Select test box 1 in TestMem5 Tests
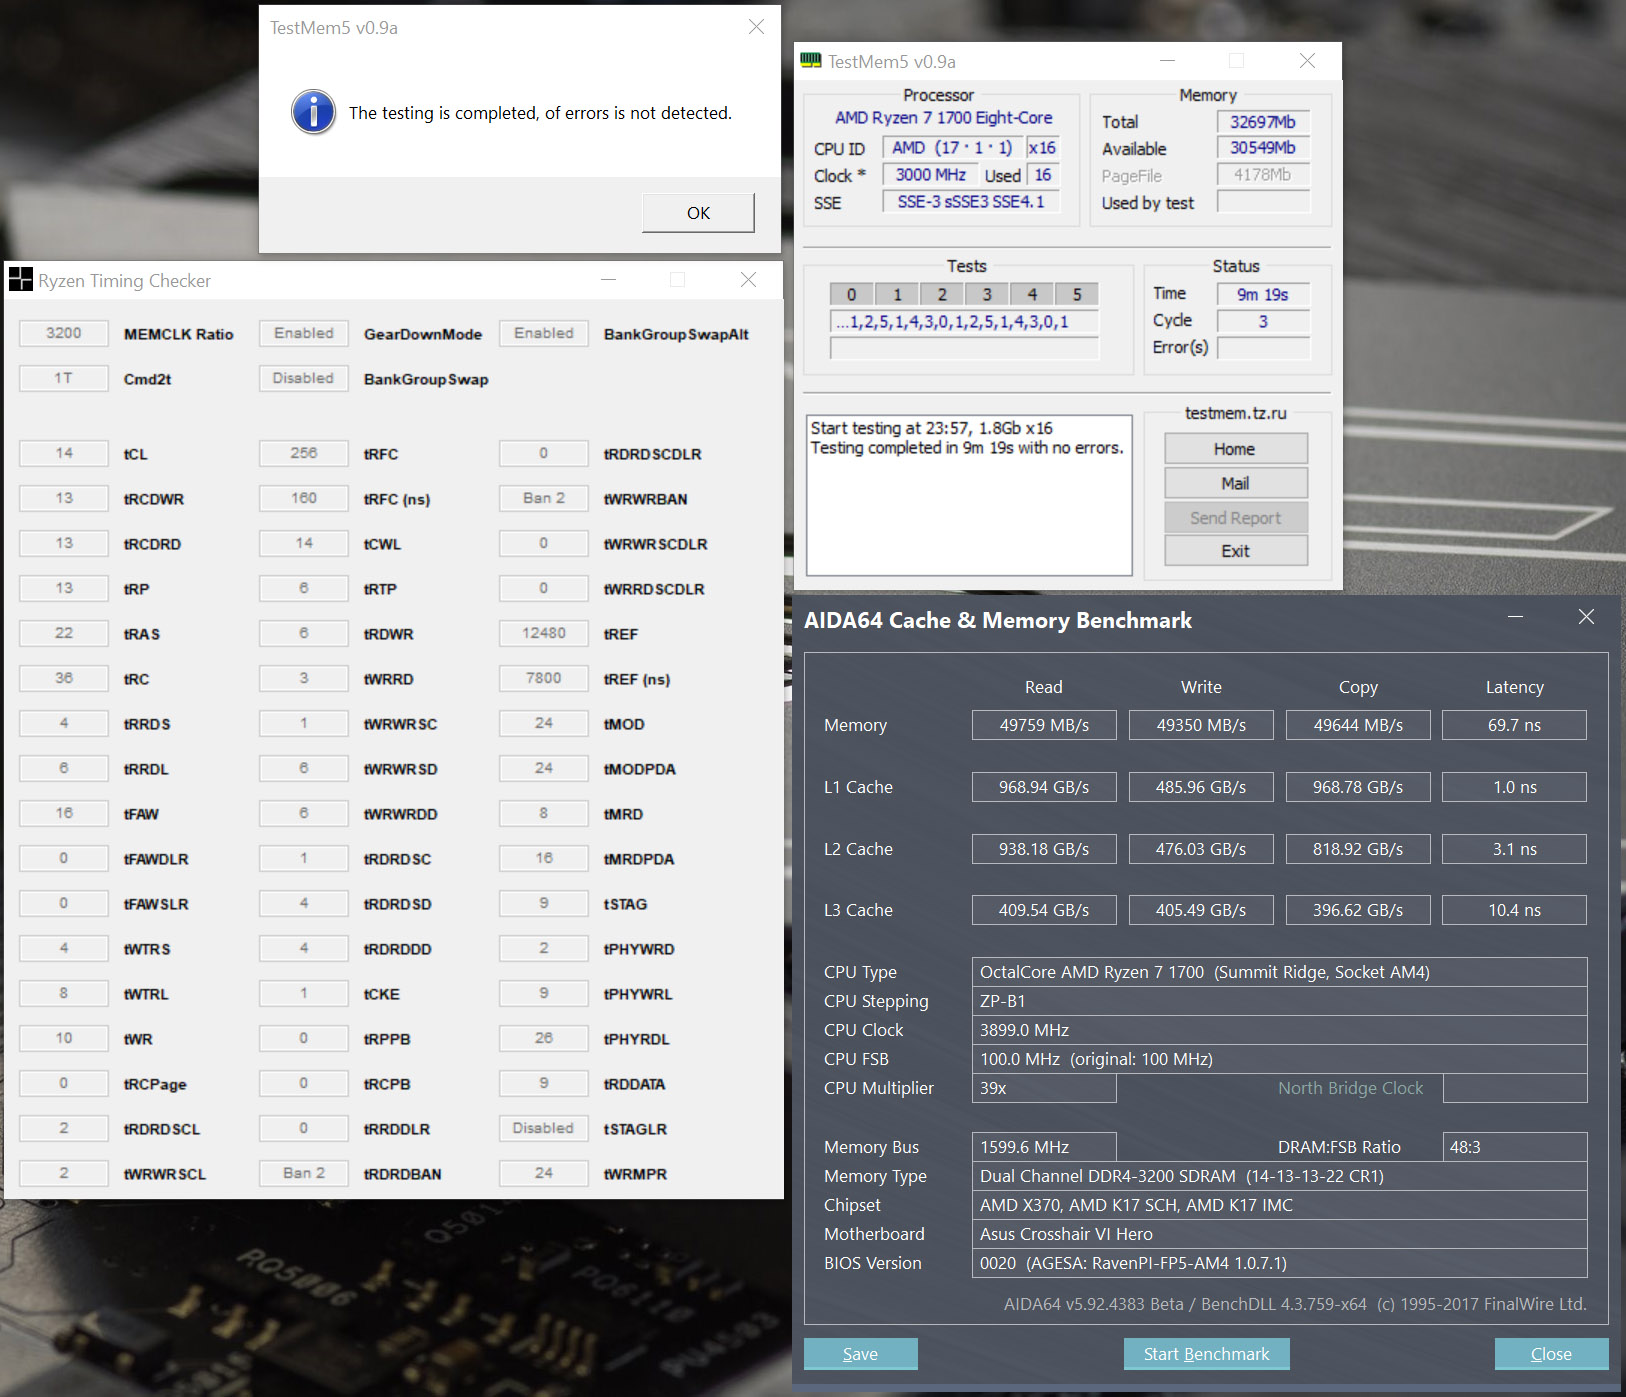This screenshot has height=1397, width=1626. [x=897, y=294]
